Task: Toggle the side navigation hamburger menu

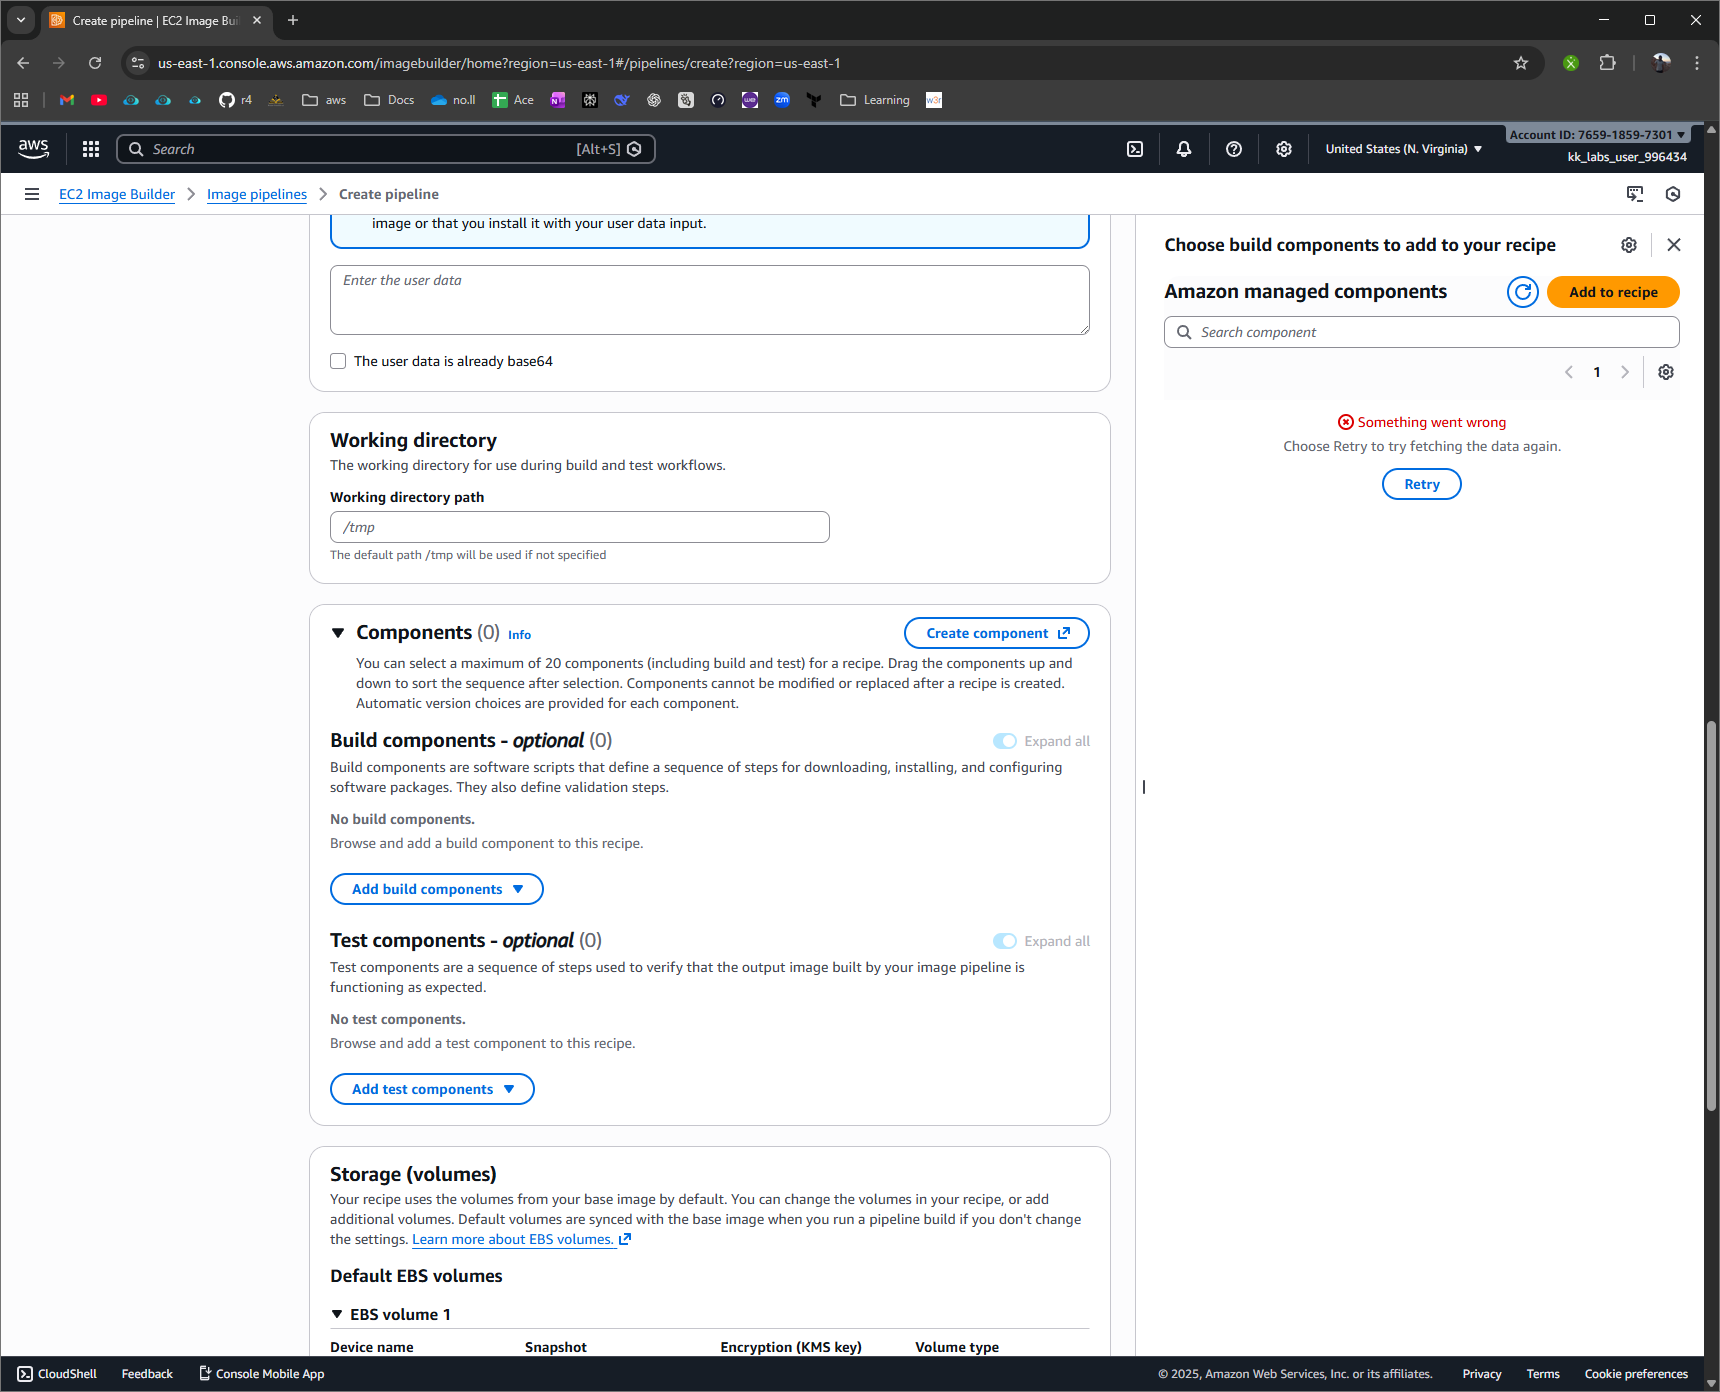Action: [32, 194]
